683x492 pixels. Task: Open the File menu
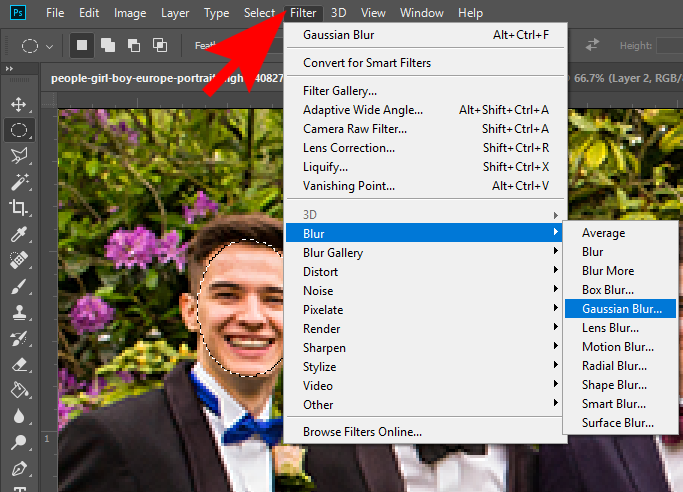[x=55, y=13]
